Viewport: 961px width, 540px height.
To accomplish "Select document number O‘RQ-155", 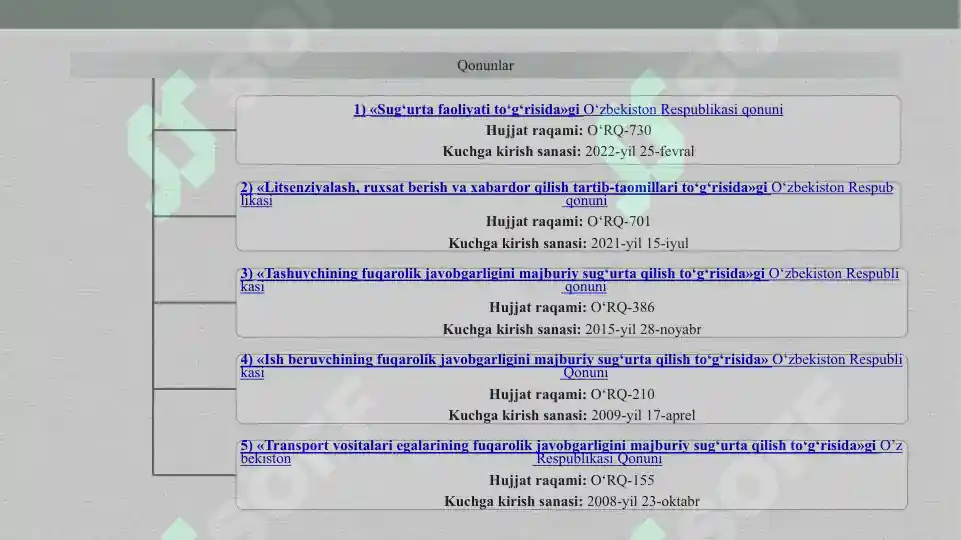I will [622, 480].
